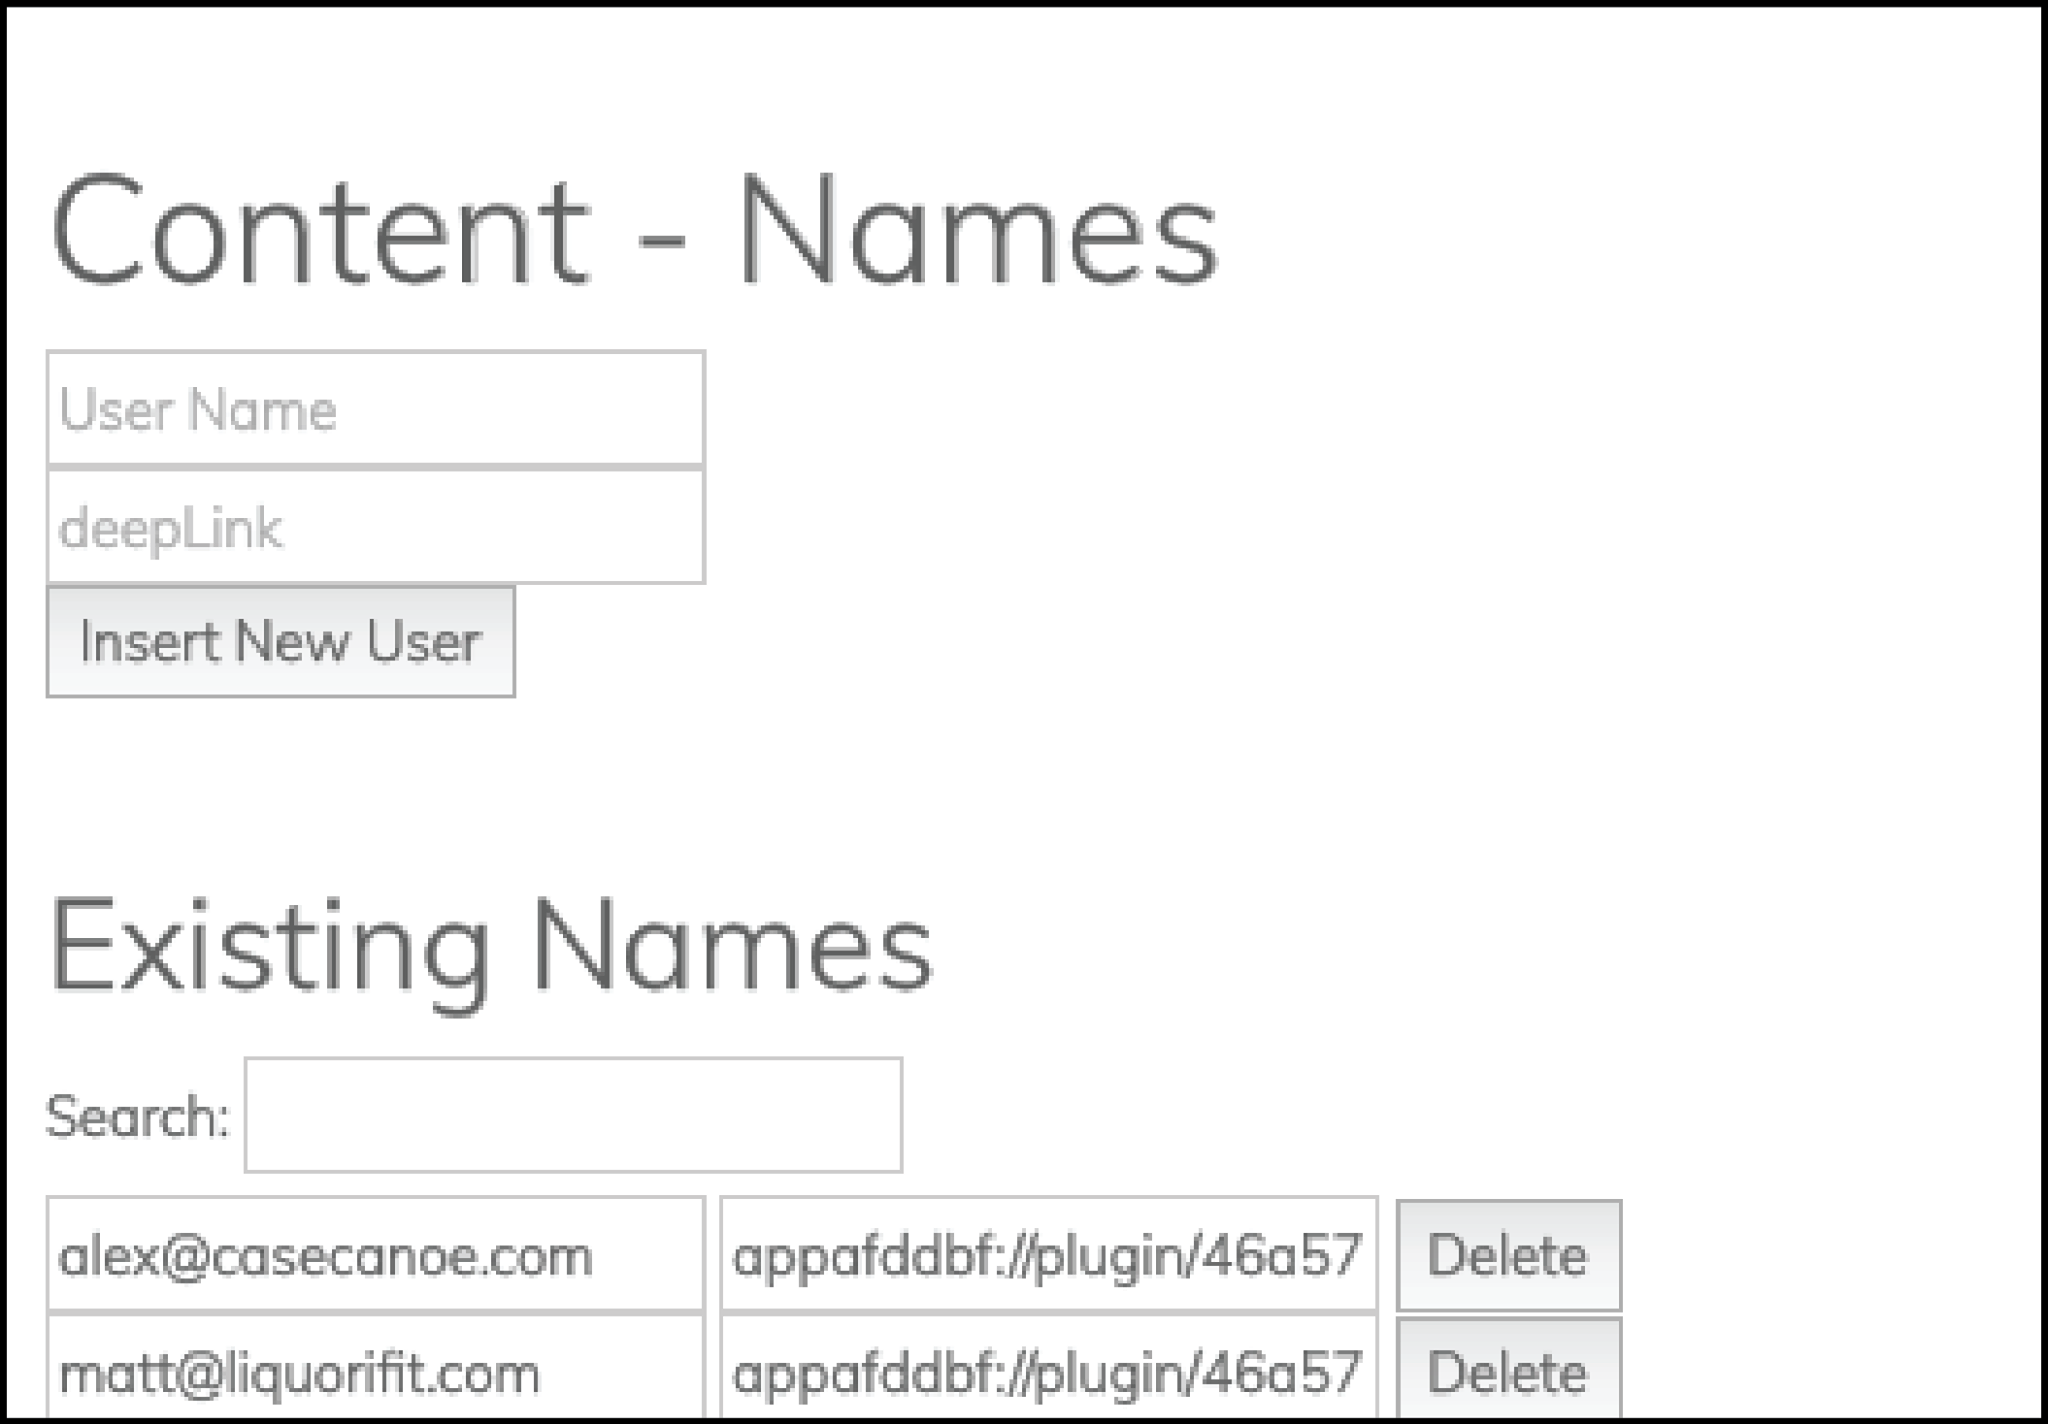2048x1424 pixels.
Task: Delete the matt@liquorifit.com entry
Action: coord(1508,1372)
